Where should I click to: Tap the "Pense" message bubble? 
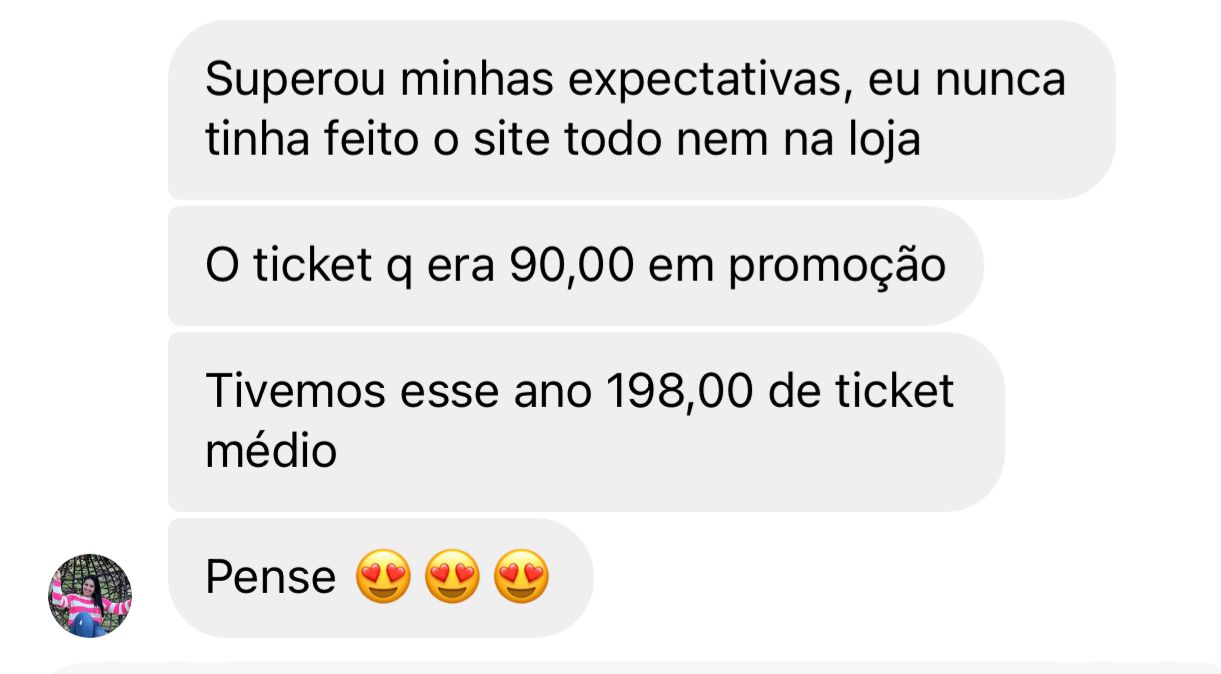[x=380, y=578]
